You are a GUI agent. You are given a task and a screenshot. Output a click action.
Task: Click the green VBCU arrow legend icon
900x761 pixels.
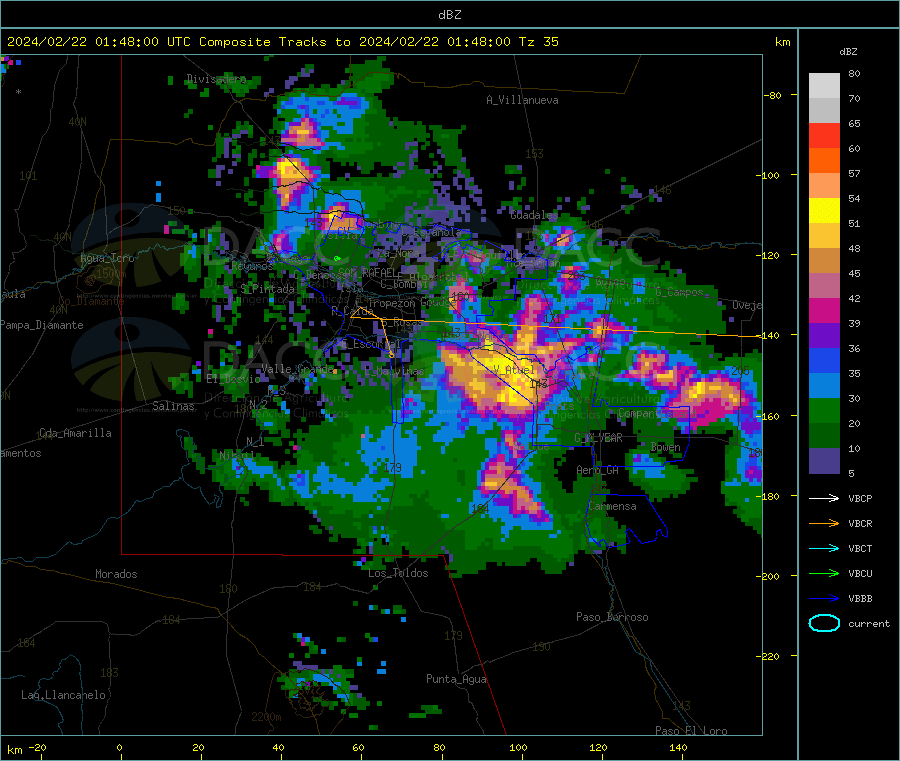pos(824,573)
